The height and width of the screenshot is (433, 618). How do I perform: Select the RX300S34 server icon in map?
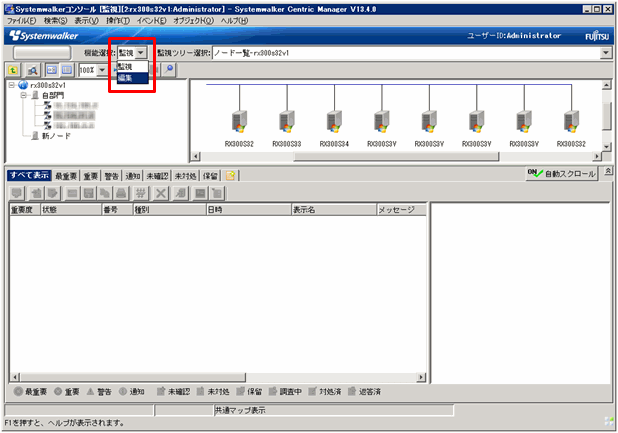(x=334, y=121)
